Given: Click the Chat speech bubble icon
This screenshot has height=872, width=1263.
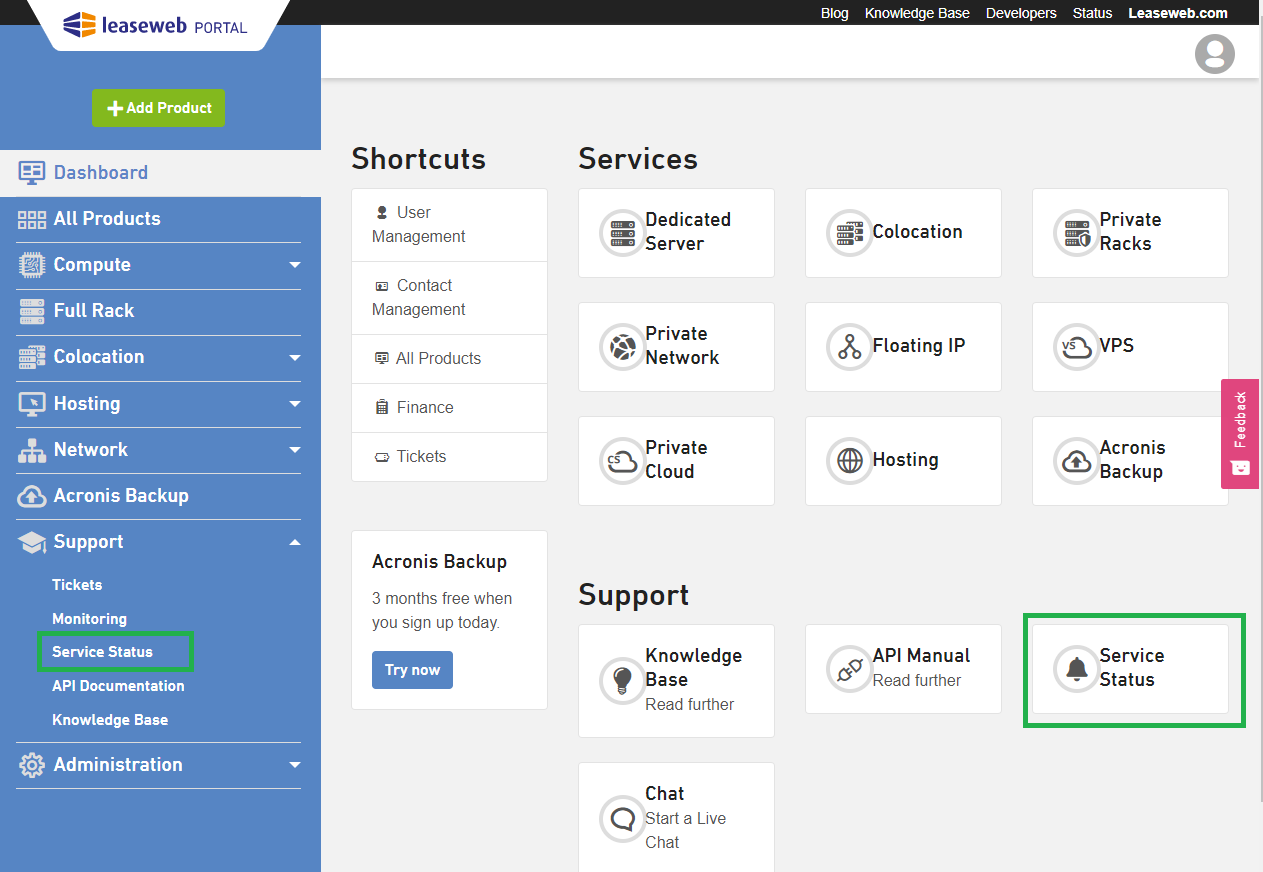Looking at the screenshot, I should click(622, 819).
